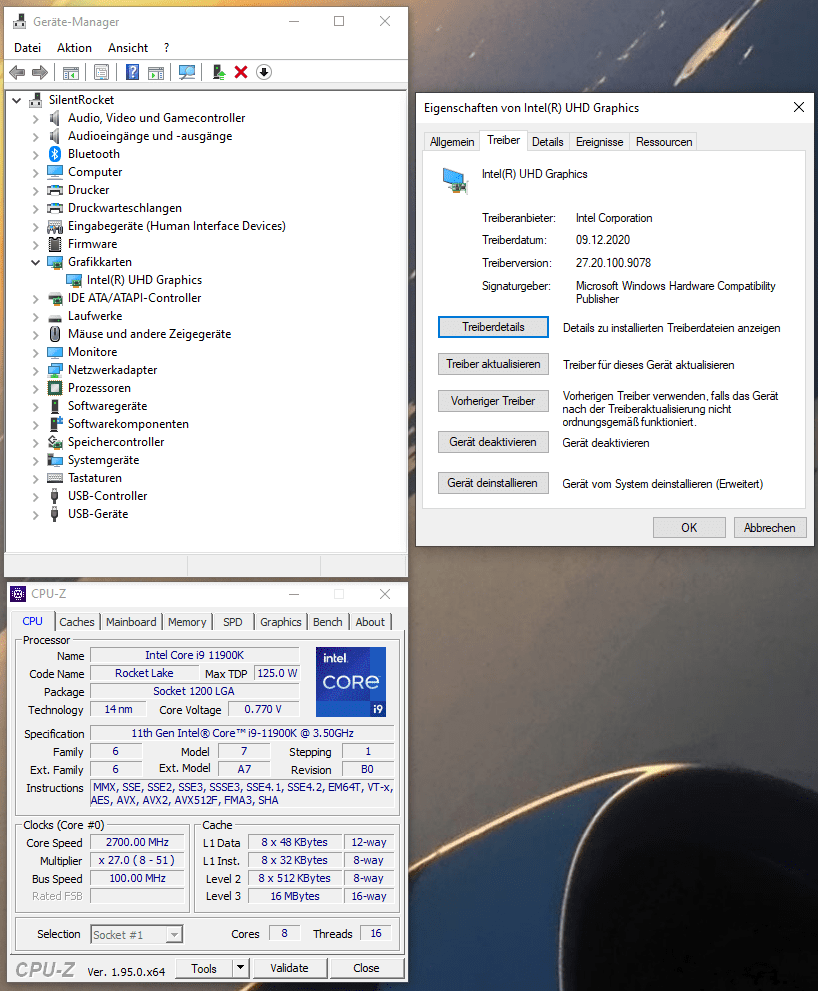Image resolution: width=818 pixels, height=991 pixels.
Task: Click the Laufwerke drive icon
Action: pos(55,317)
